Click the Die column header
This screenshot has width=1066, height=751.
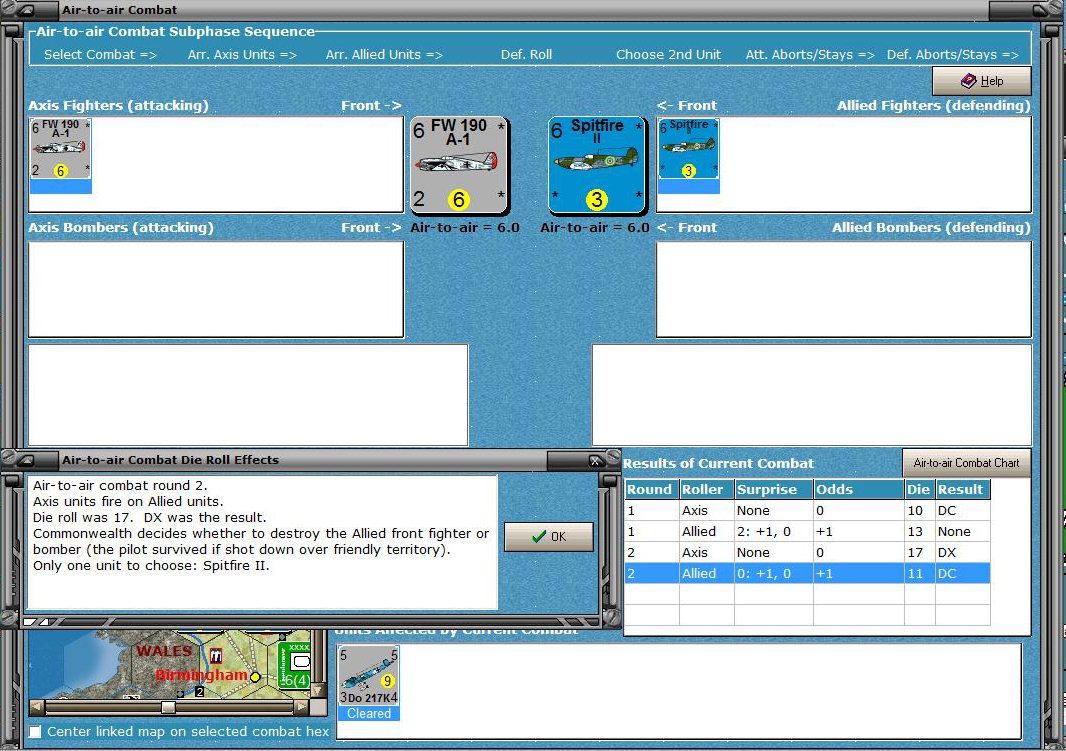tap(919, 489)
